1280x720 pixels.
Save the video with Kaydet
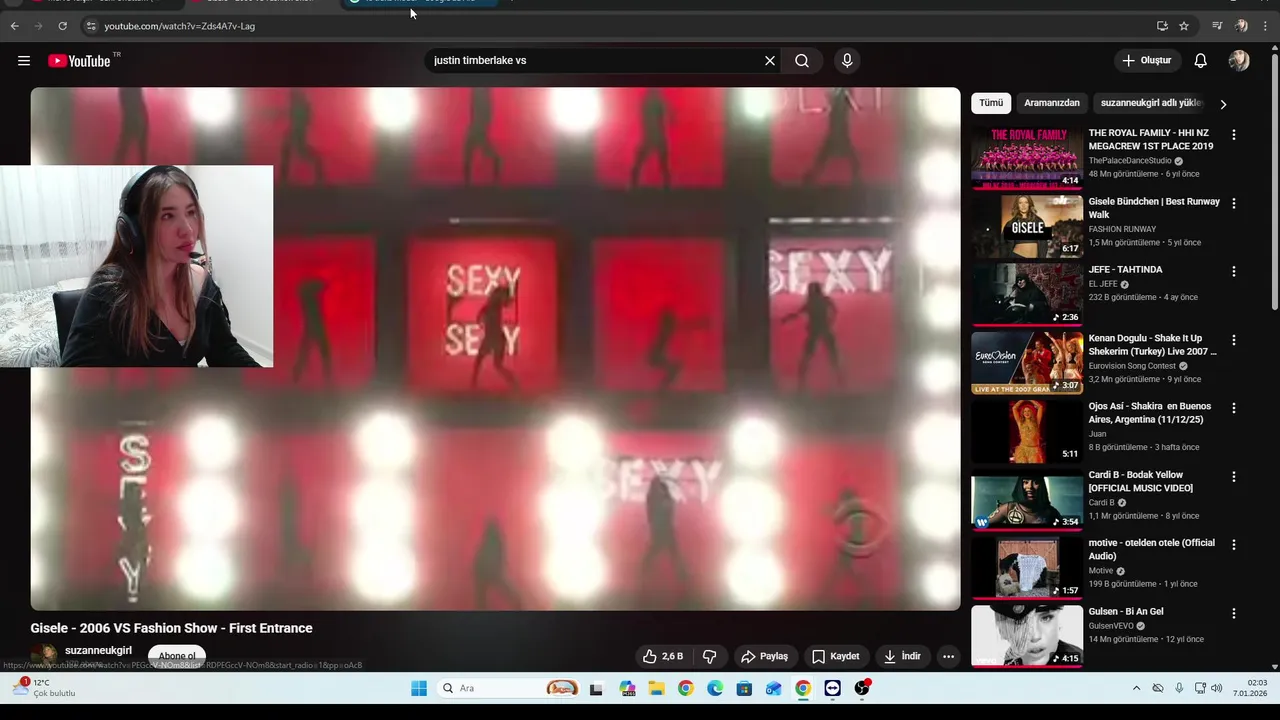click(x=836, y=656)
